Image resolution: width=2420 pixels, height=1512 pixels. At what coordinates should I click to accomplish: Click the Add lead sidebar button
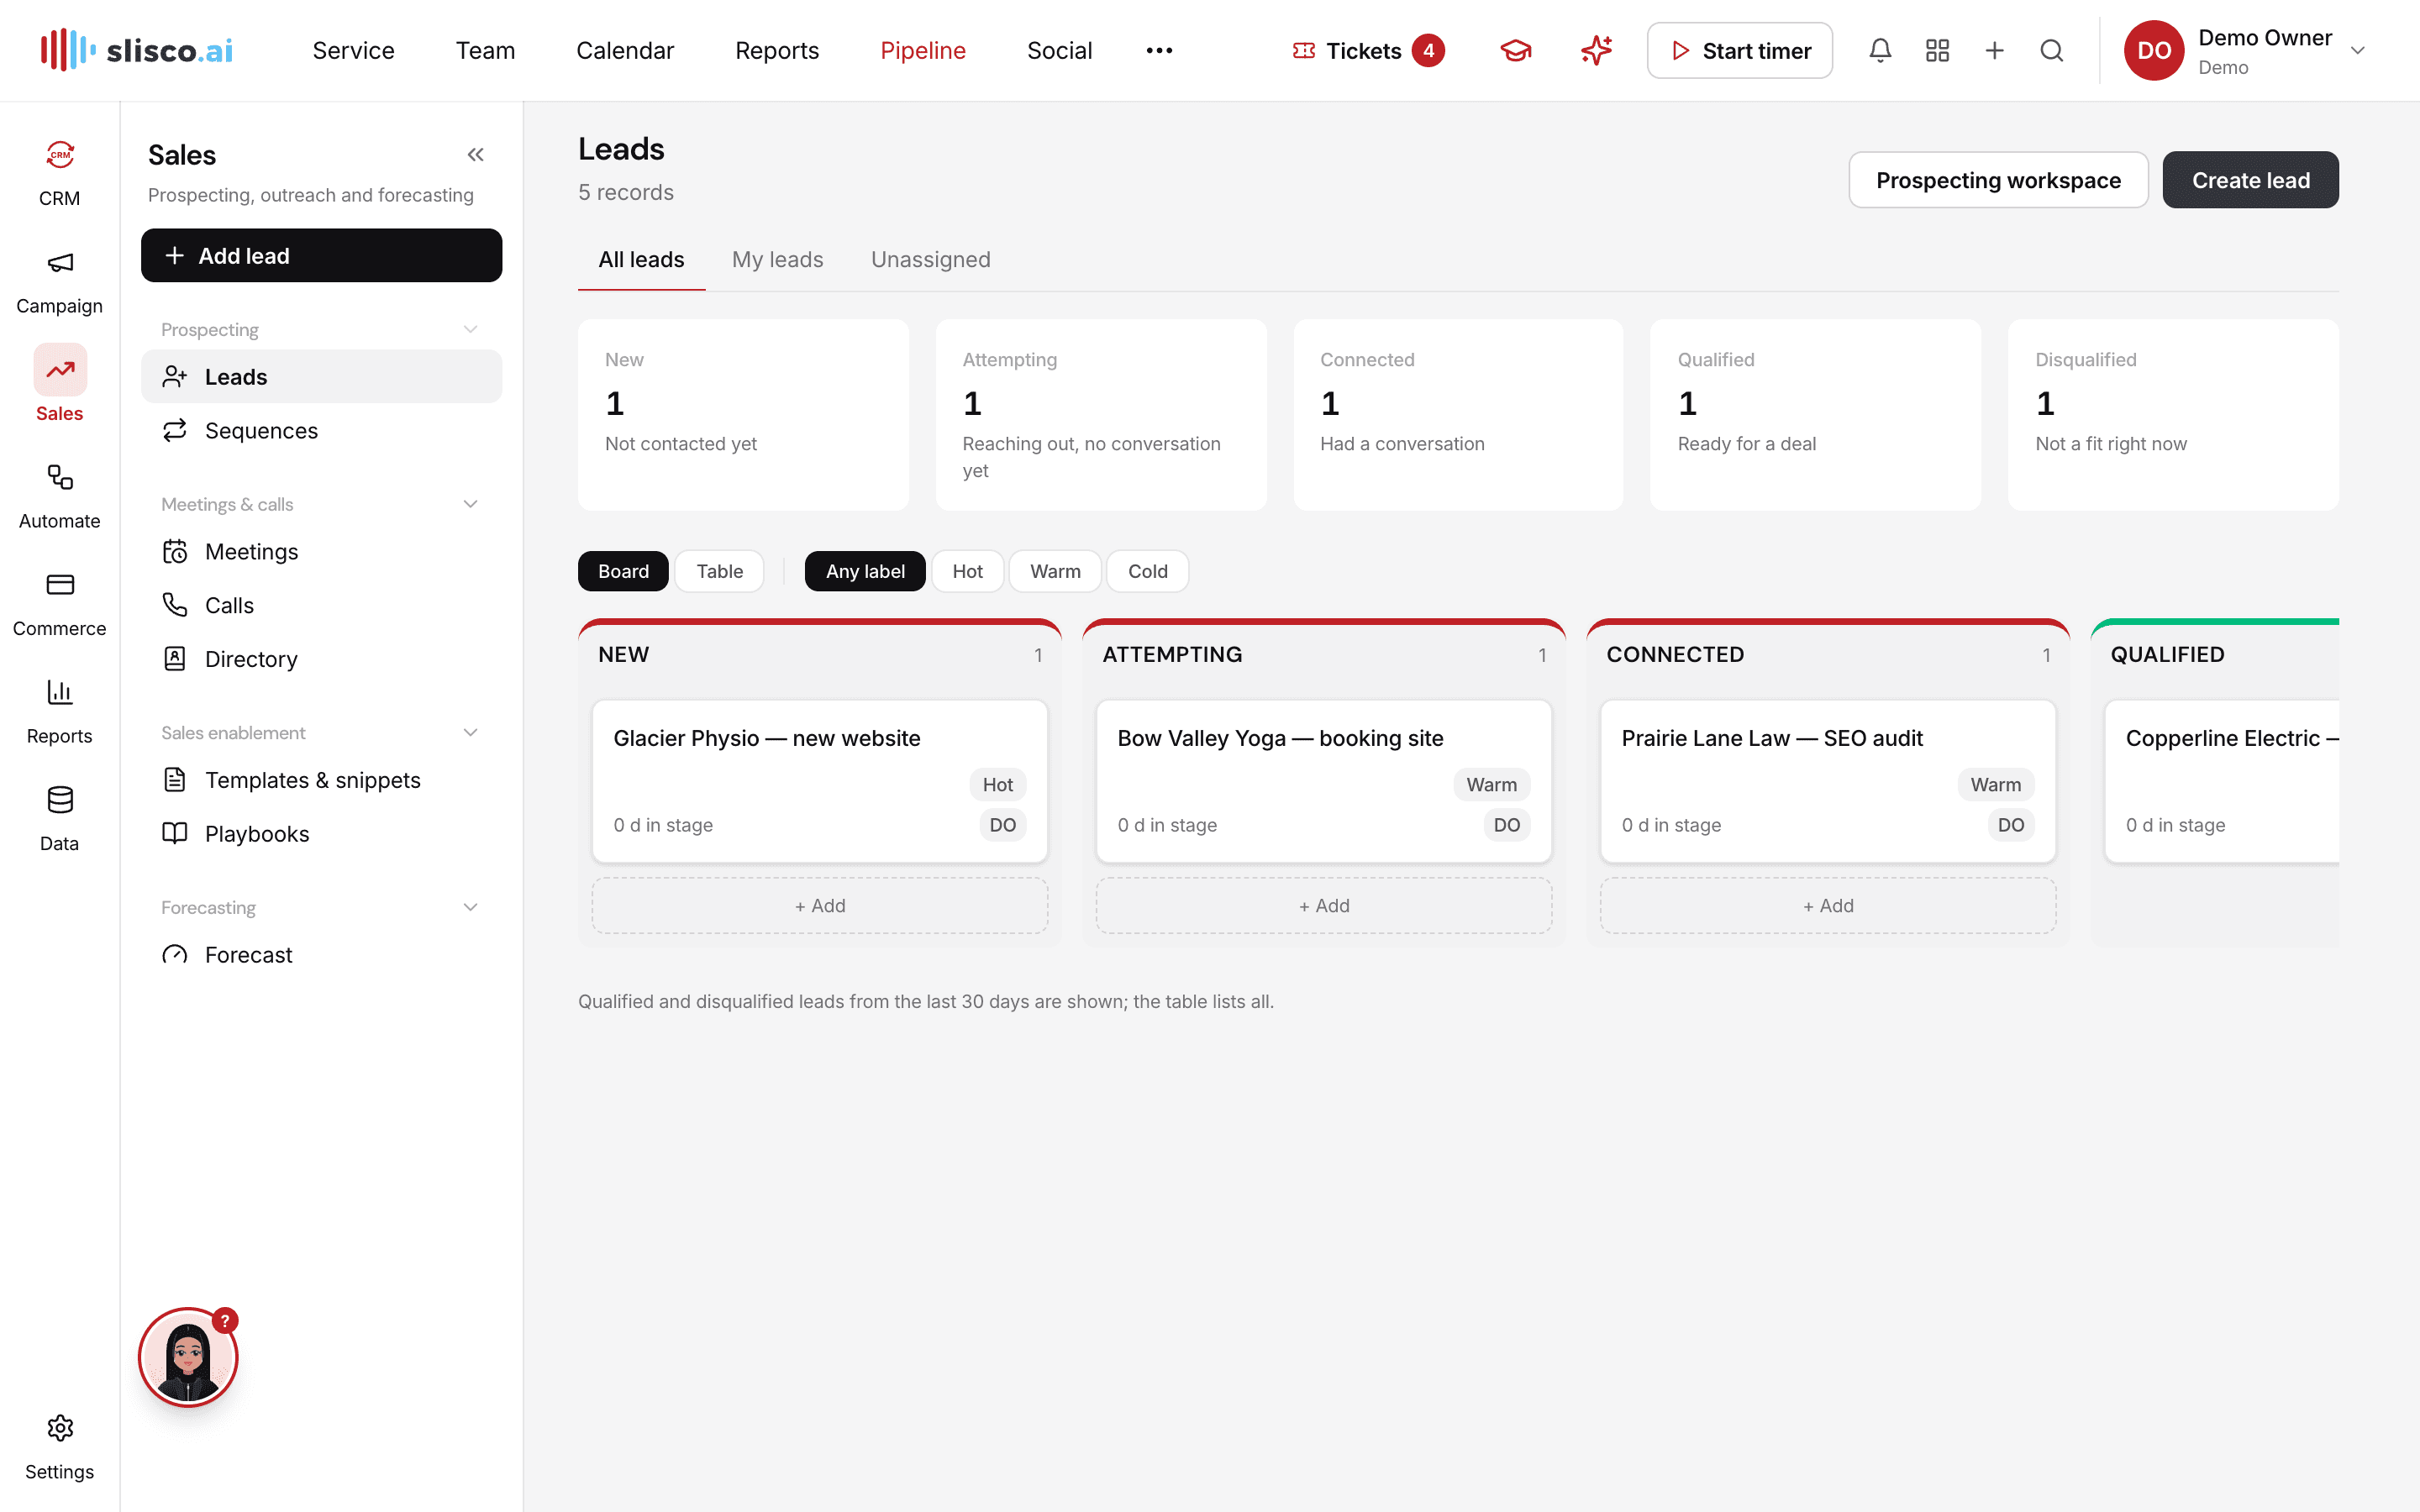pos(321,255)
